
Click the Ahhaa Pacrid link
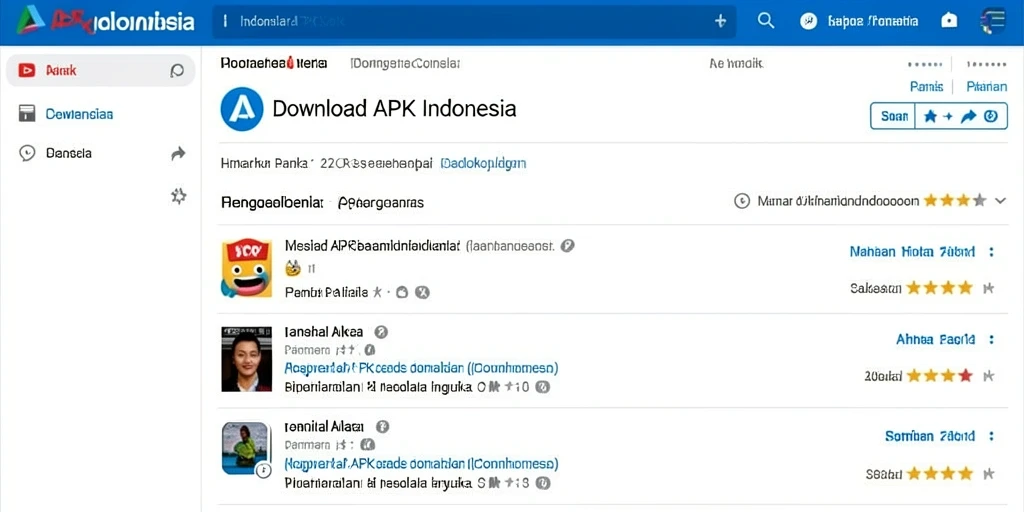936,340
